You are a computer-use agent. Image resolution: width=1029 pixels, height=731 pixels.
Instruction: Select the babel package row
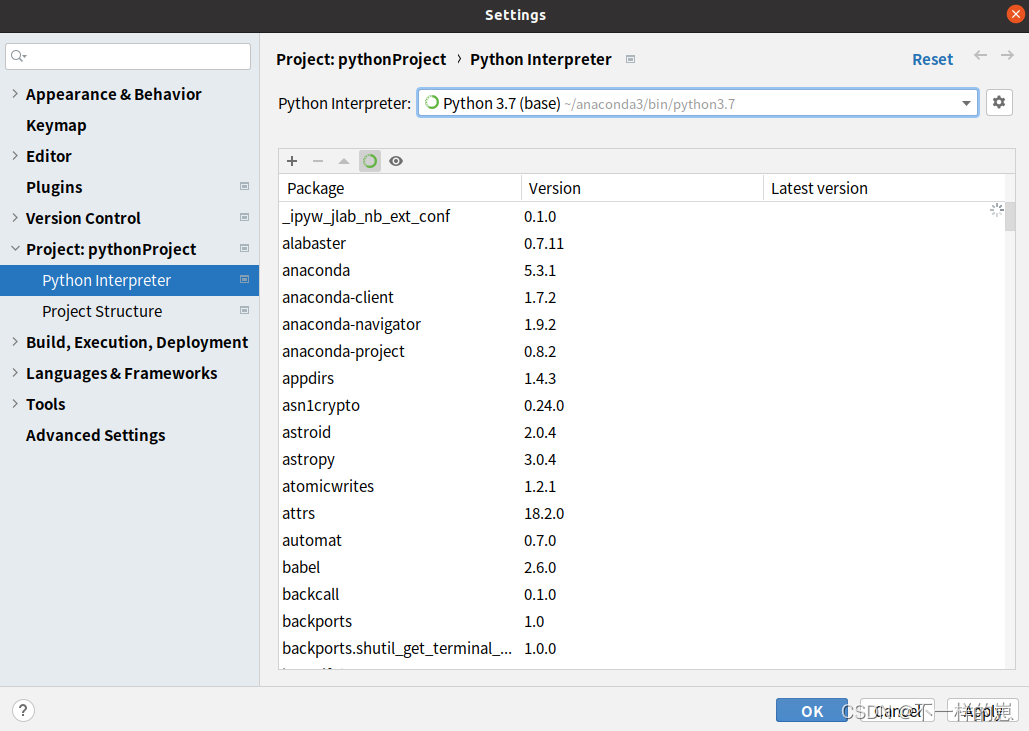click(x=642, y=567)
